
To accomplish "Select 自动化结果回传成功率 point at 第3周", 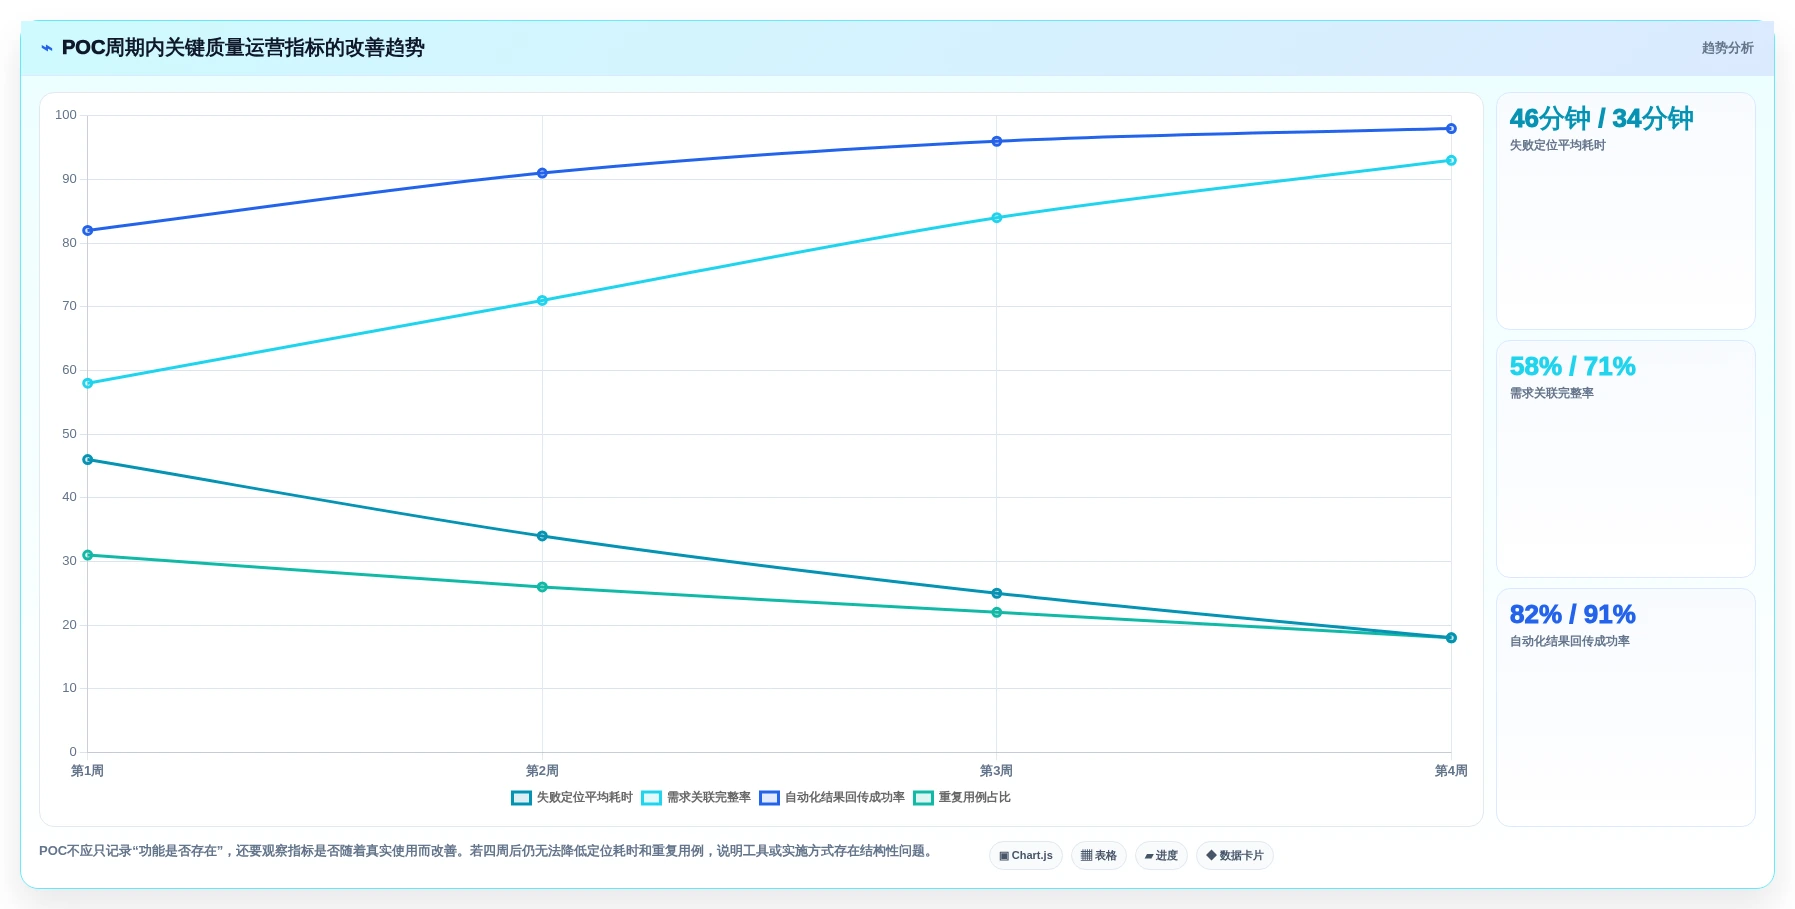I will coord(997,141).
